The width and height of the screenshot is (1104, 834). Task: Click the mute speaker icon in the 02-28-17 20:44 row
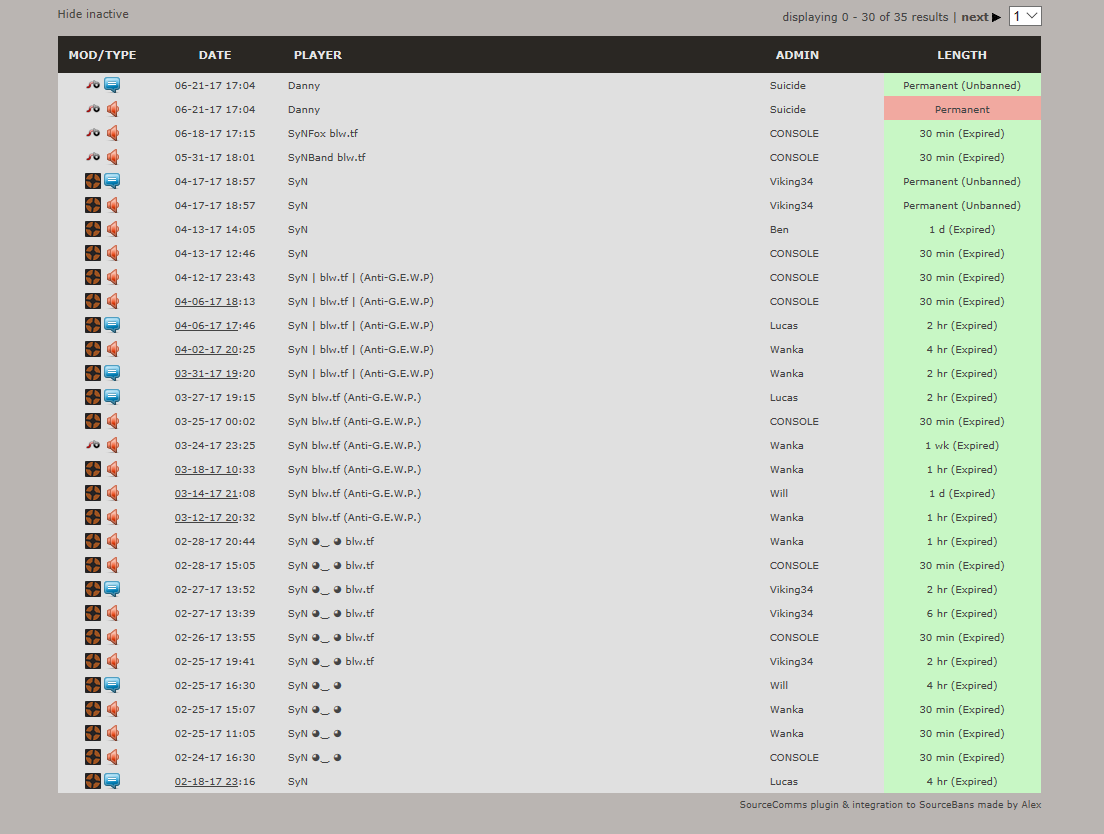113,541
